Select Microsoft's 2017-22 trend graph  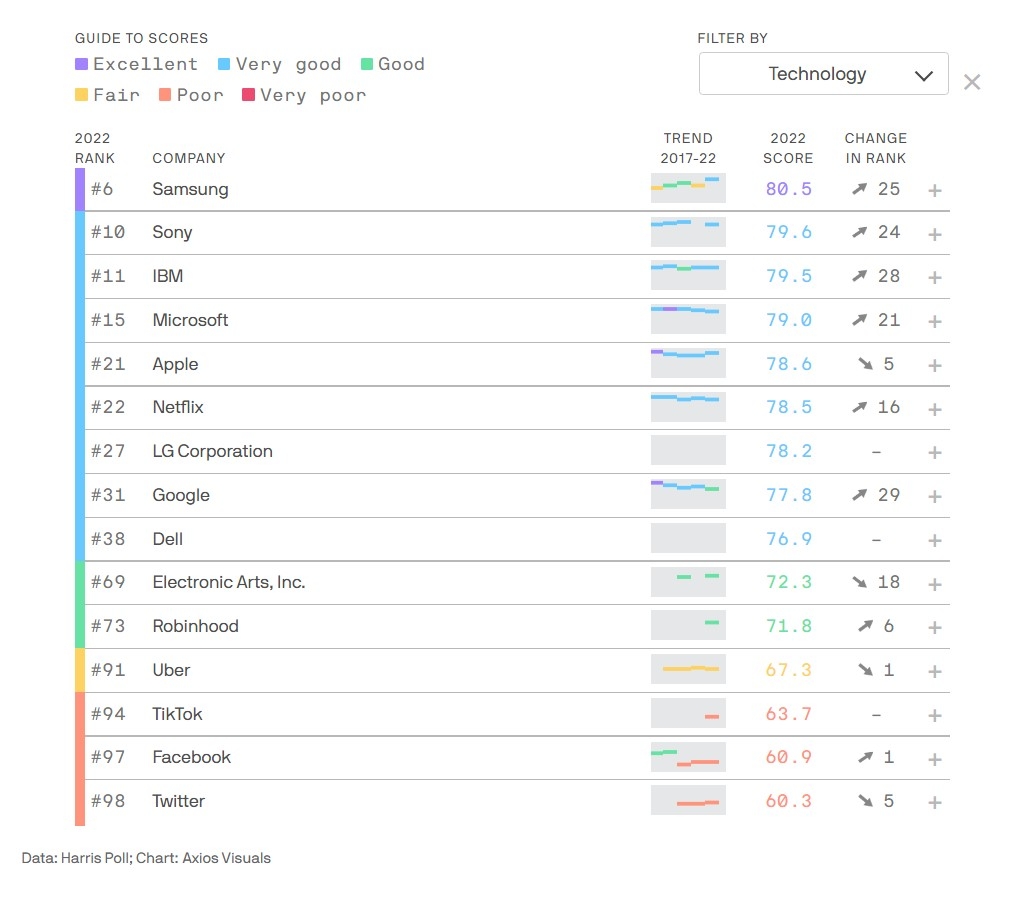688,320
